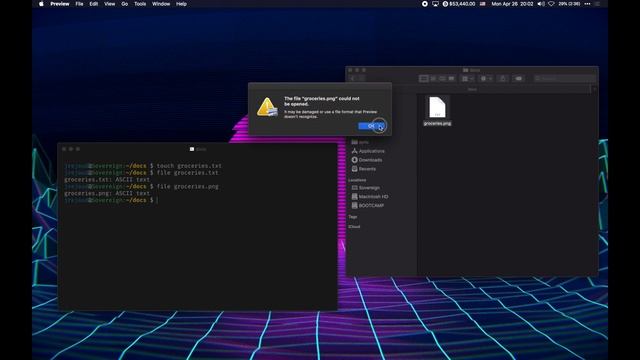This screenshot has height=360, width=640.
Task: Open Recents in Finder sidebar
Action: coord(363,169)
